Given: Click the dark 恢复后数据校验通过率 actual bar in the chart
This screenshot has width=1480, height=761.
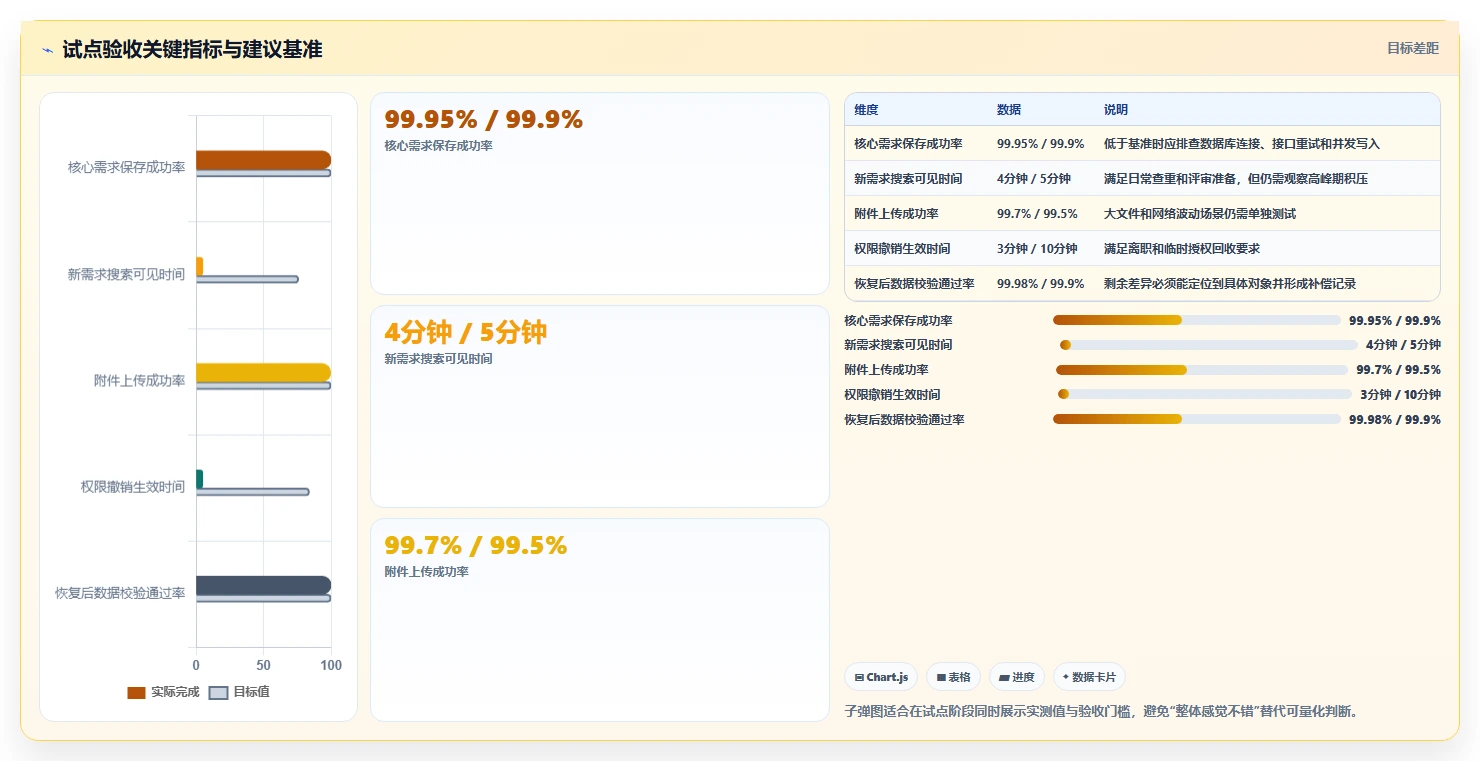Looking at the screenshot, I should [263, 585].
